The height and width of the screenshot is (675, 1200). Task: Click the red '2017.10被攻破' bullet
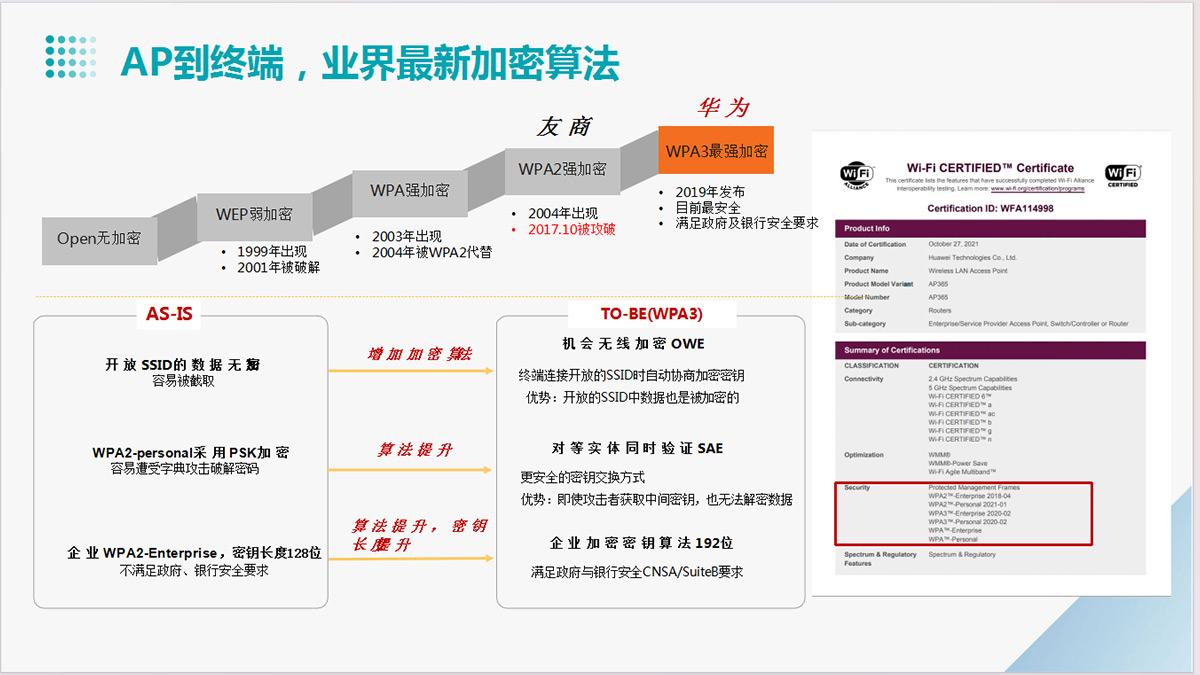point(572,229)
